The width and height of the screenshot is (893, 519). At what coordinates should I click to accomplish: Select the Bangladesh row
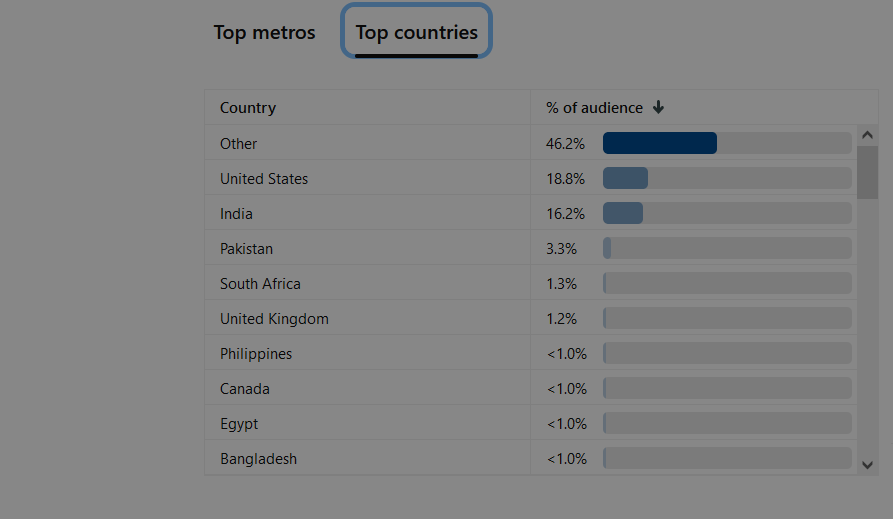point(531,458)
